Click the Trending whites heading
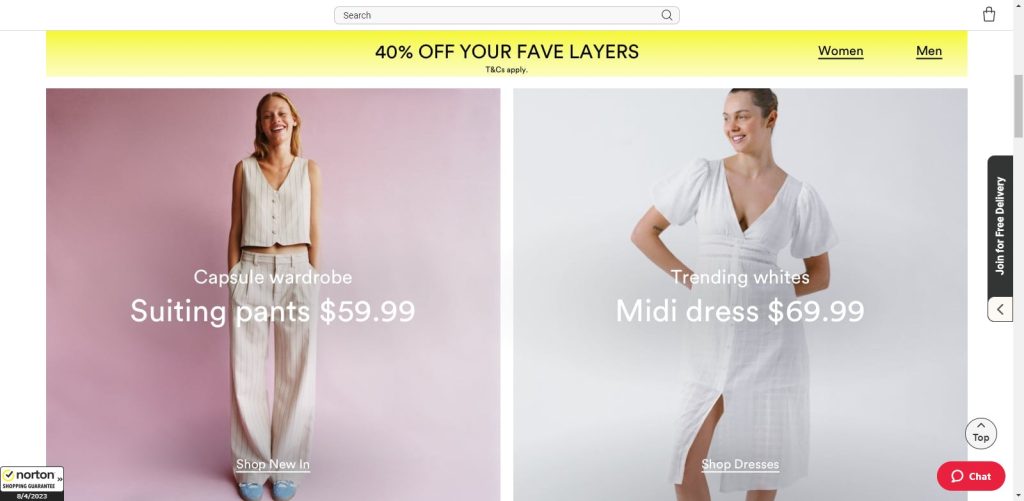This screenshot has height=501, width=1024. pyautogui.click(x=740, y=277)
